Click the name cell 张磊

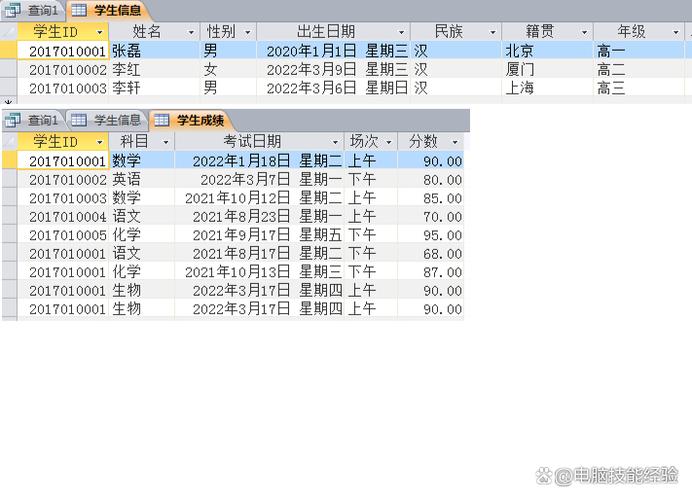point(154,51)
